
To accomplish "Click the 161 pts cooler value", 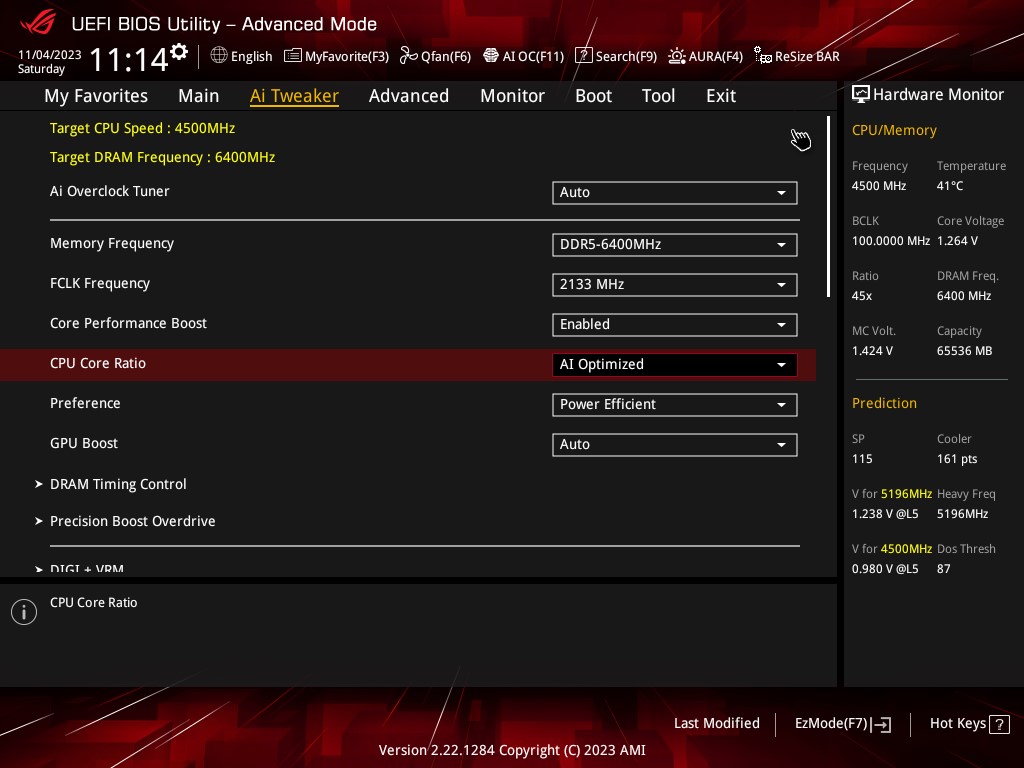I will pos(957,458).
